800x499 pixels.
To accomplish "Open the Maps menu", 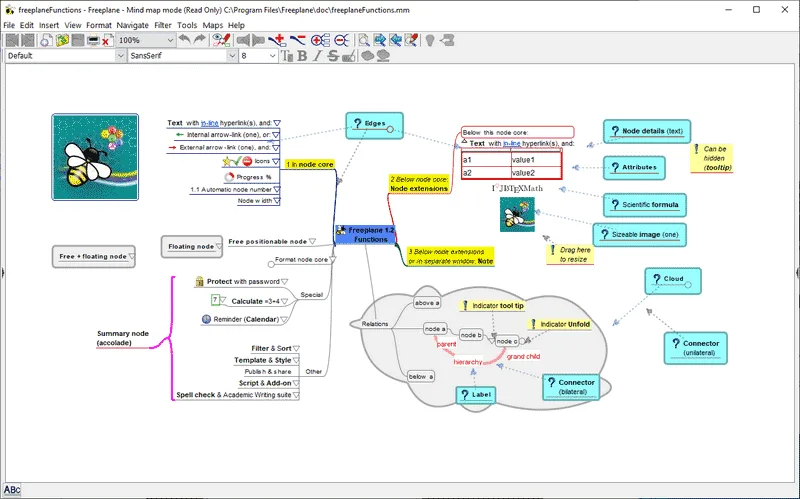I will [213, 25].
